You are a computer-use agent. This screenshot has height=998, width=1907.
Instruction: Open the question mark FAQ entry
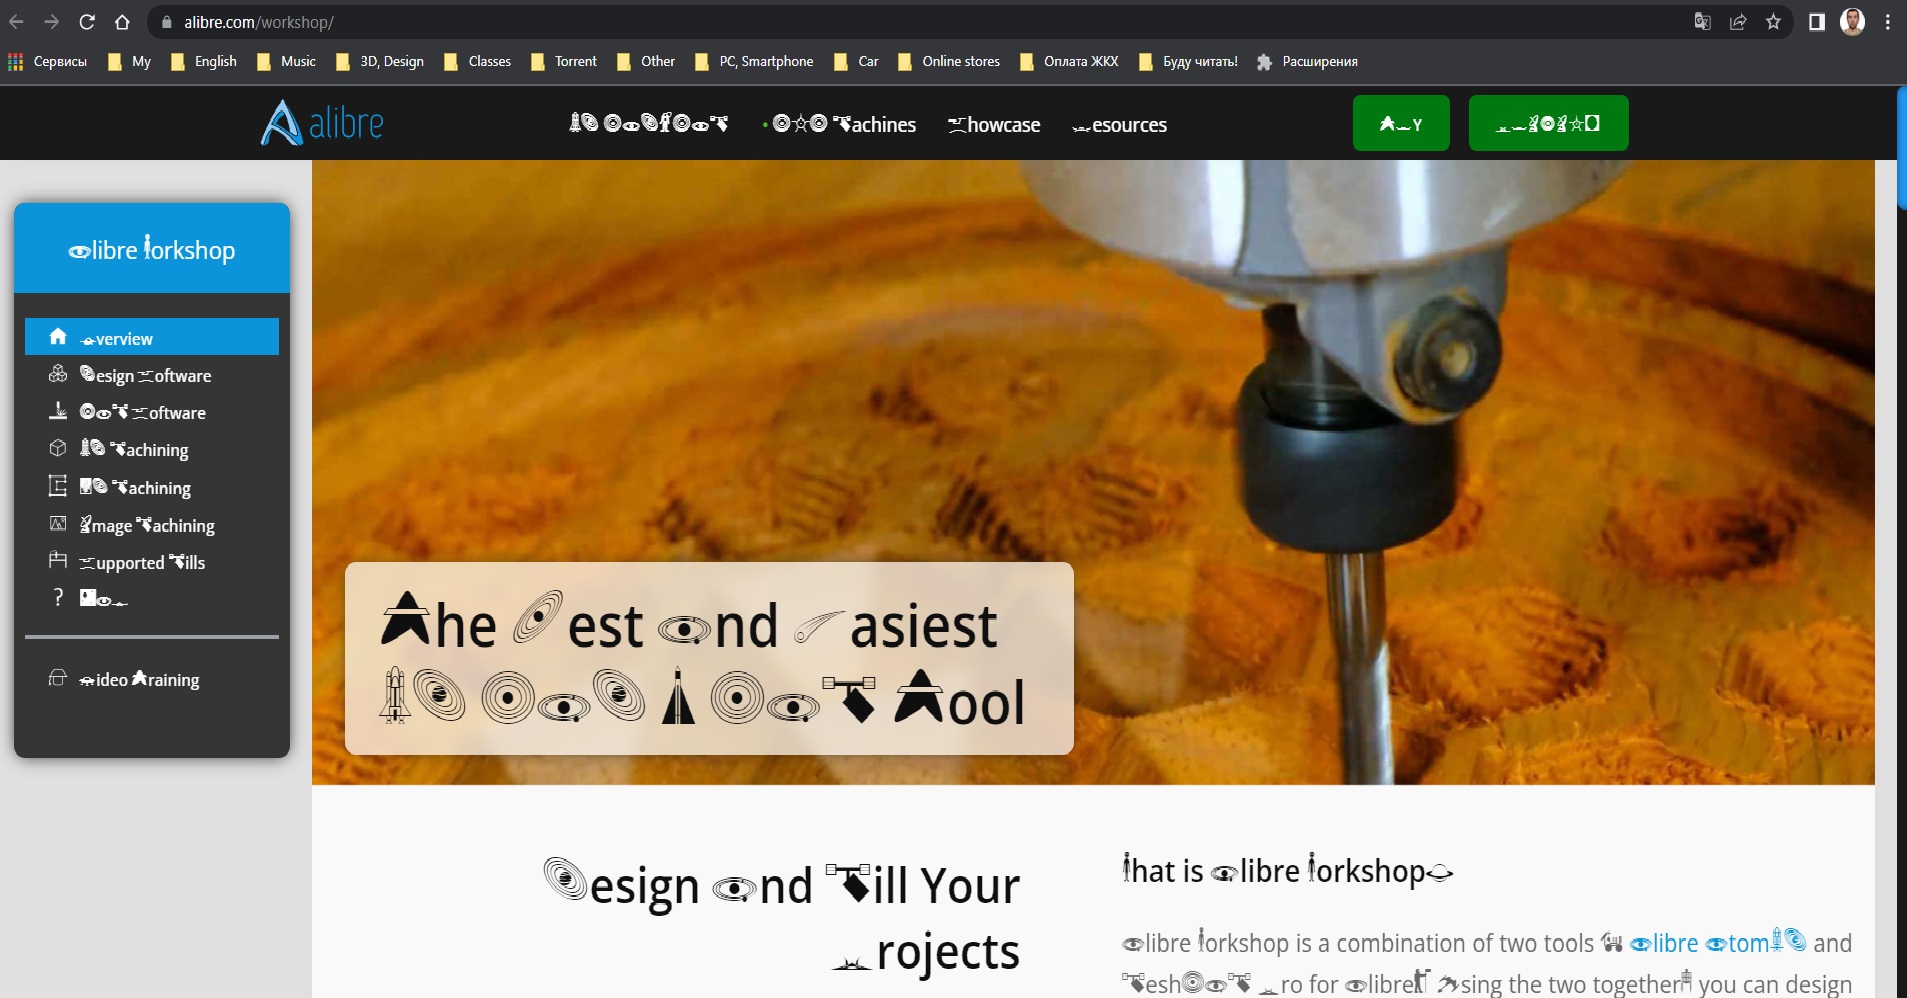tap(152, 598)
